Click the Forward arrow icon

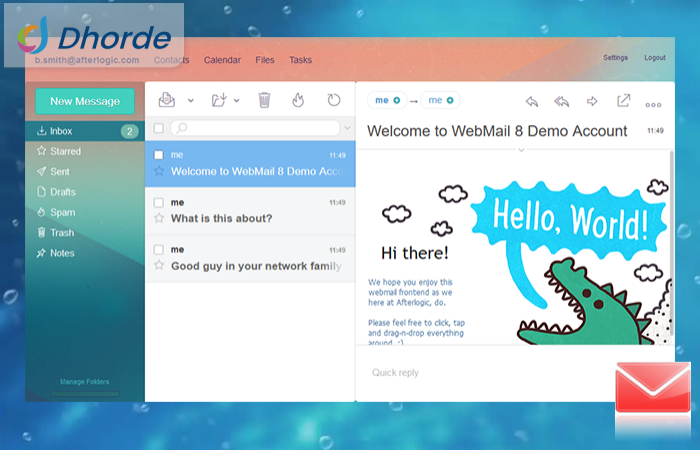tap(592, 101)
